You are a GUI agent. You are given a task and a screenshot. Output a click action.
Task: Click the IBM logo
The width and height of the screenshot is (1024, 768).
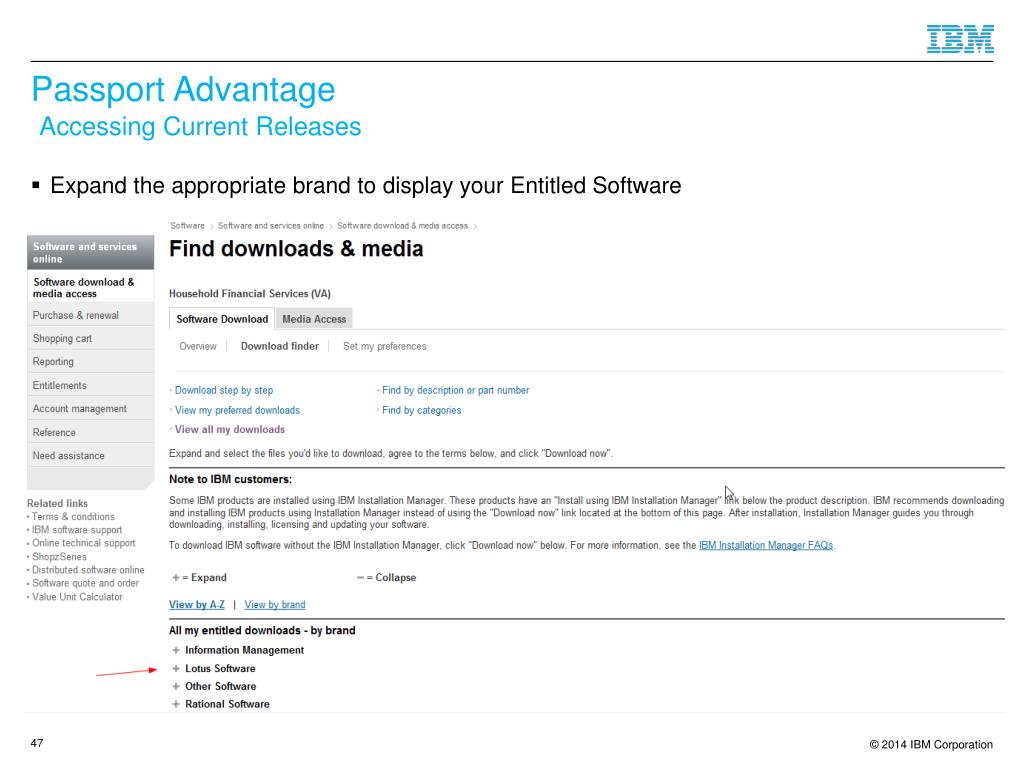point(960,39)
